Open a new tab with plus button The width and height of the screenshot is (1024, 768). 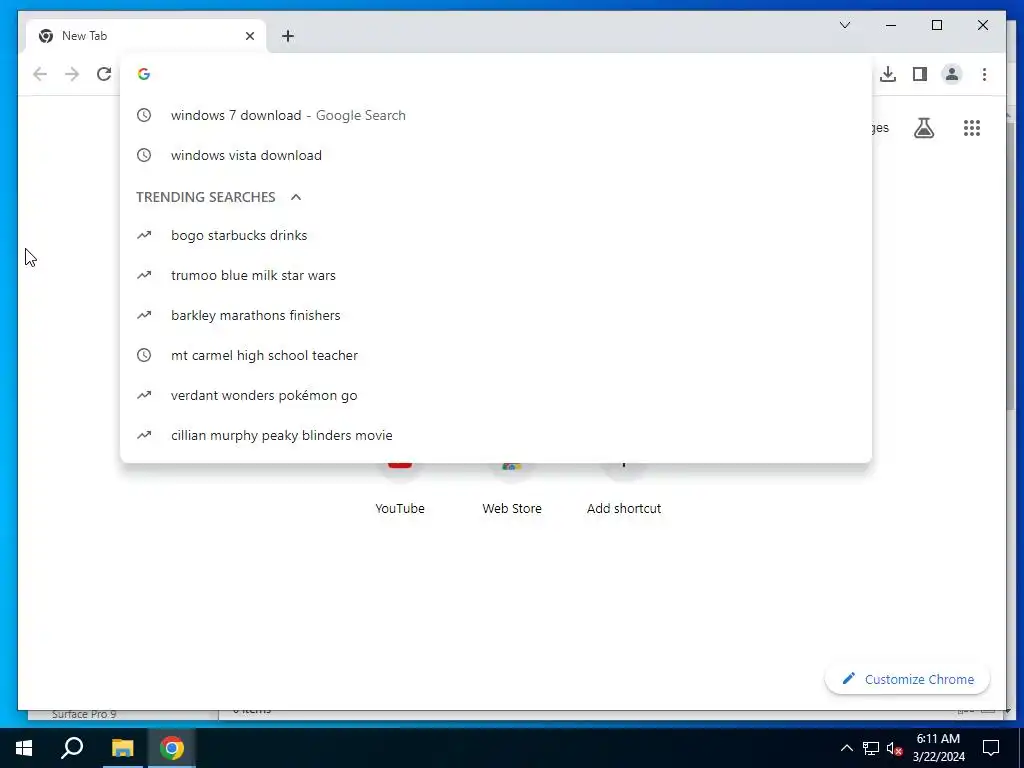click(287, 36)
